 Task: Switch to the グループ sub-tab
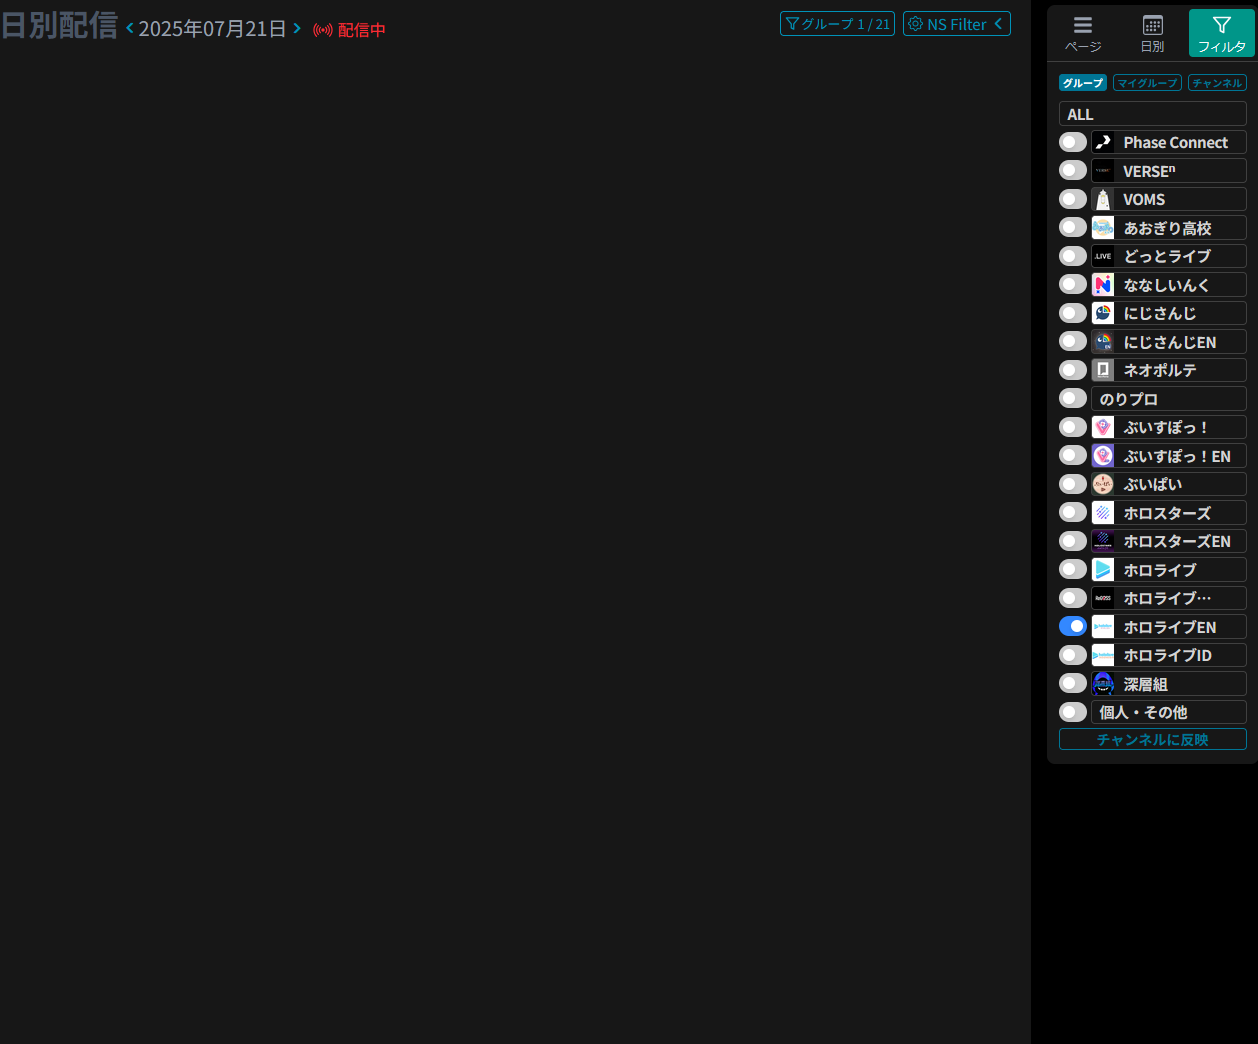(1083, 83)
